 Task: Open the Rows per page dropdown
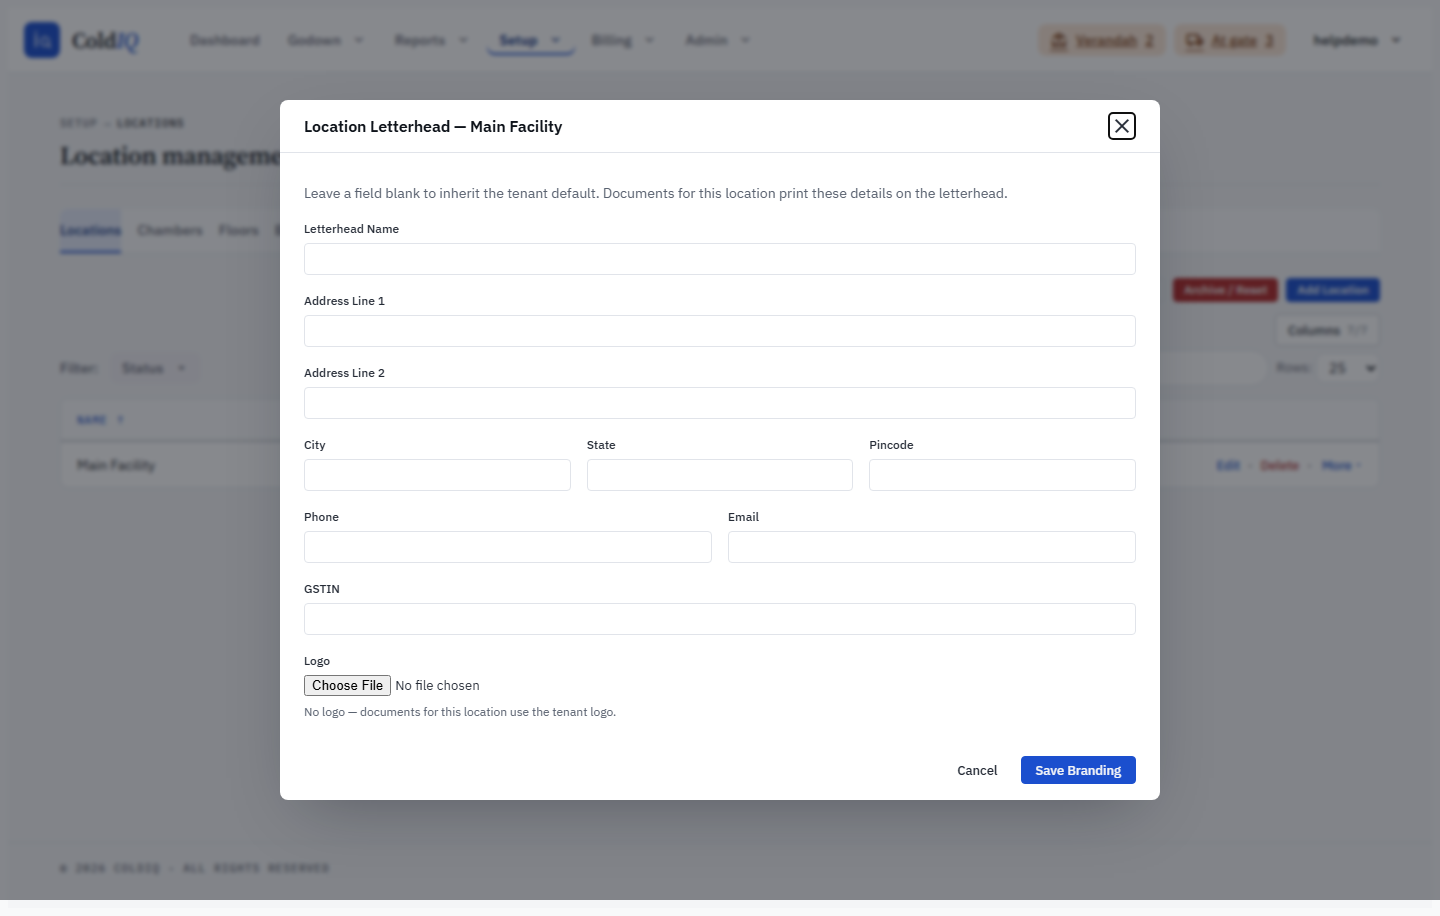1350,368
